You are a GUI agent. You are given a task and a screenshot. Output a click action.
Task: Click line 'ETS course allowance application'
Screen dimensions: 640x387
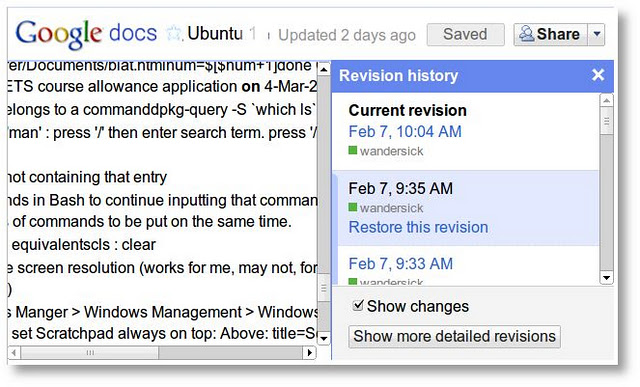click(162, 86)
